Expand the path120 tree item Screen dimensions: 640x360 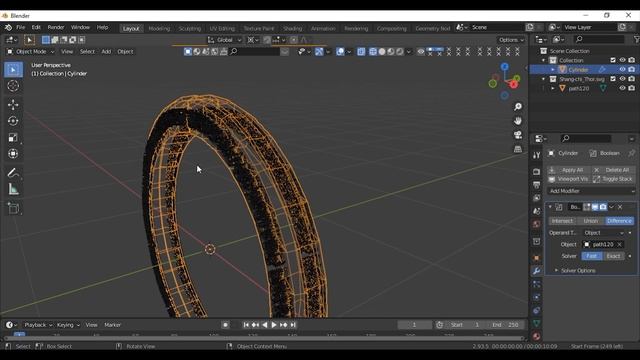pos(553,89)
